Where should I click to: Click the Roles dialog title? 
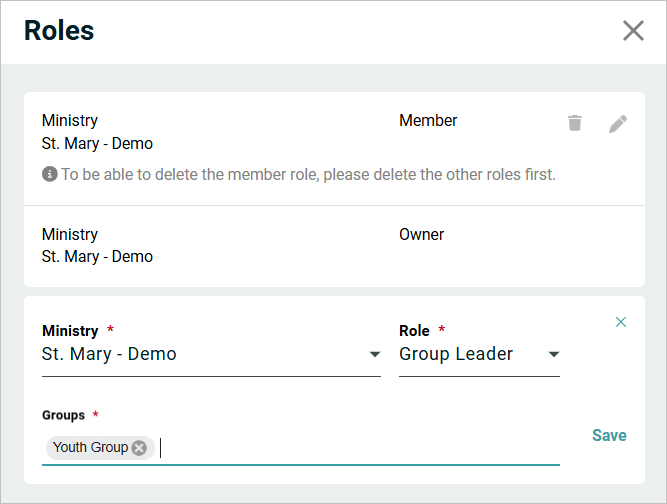pyautogui.click(x=59, y=31)
